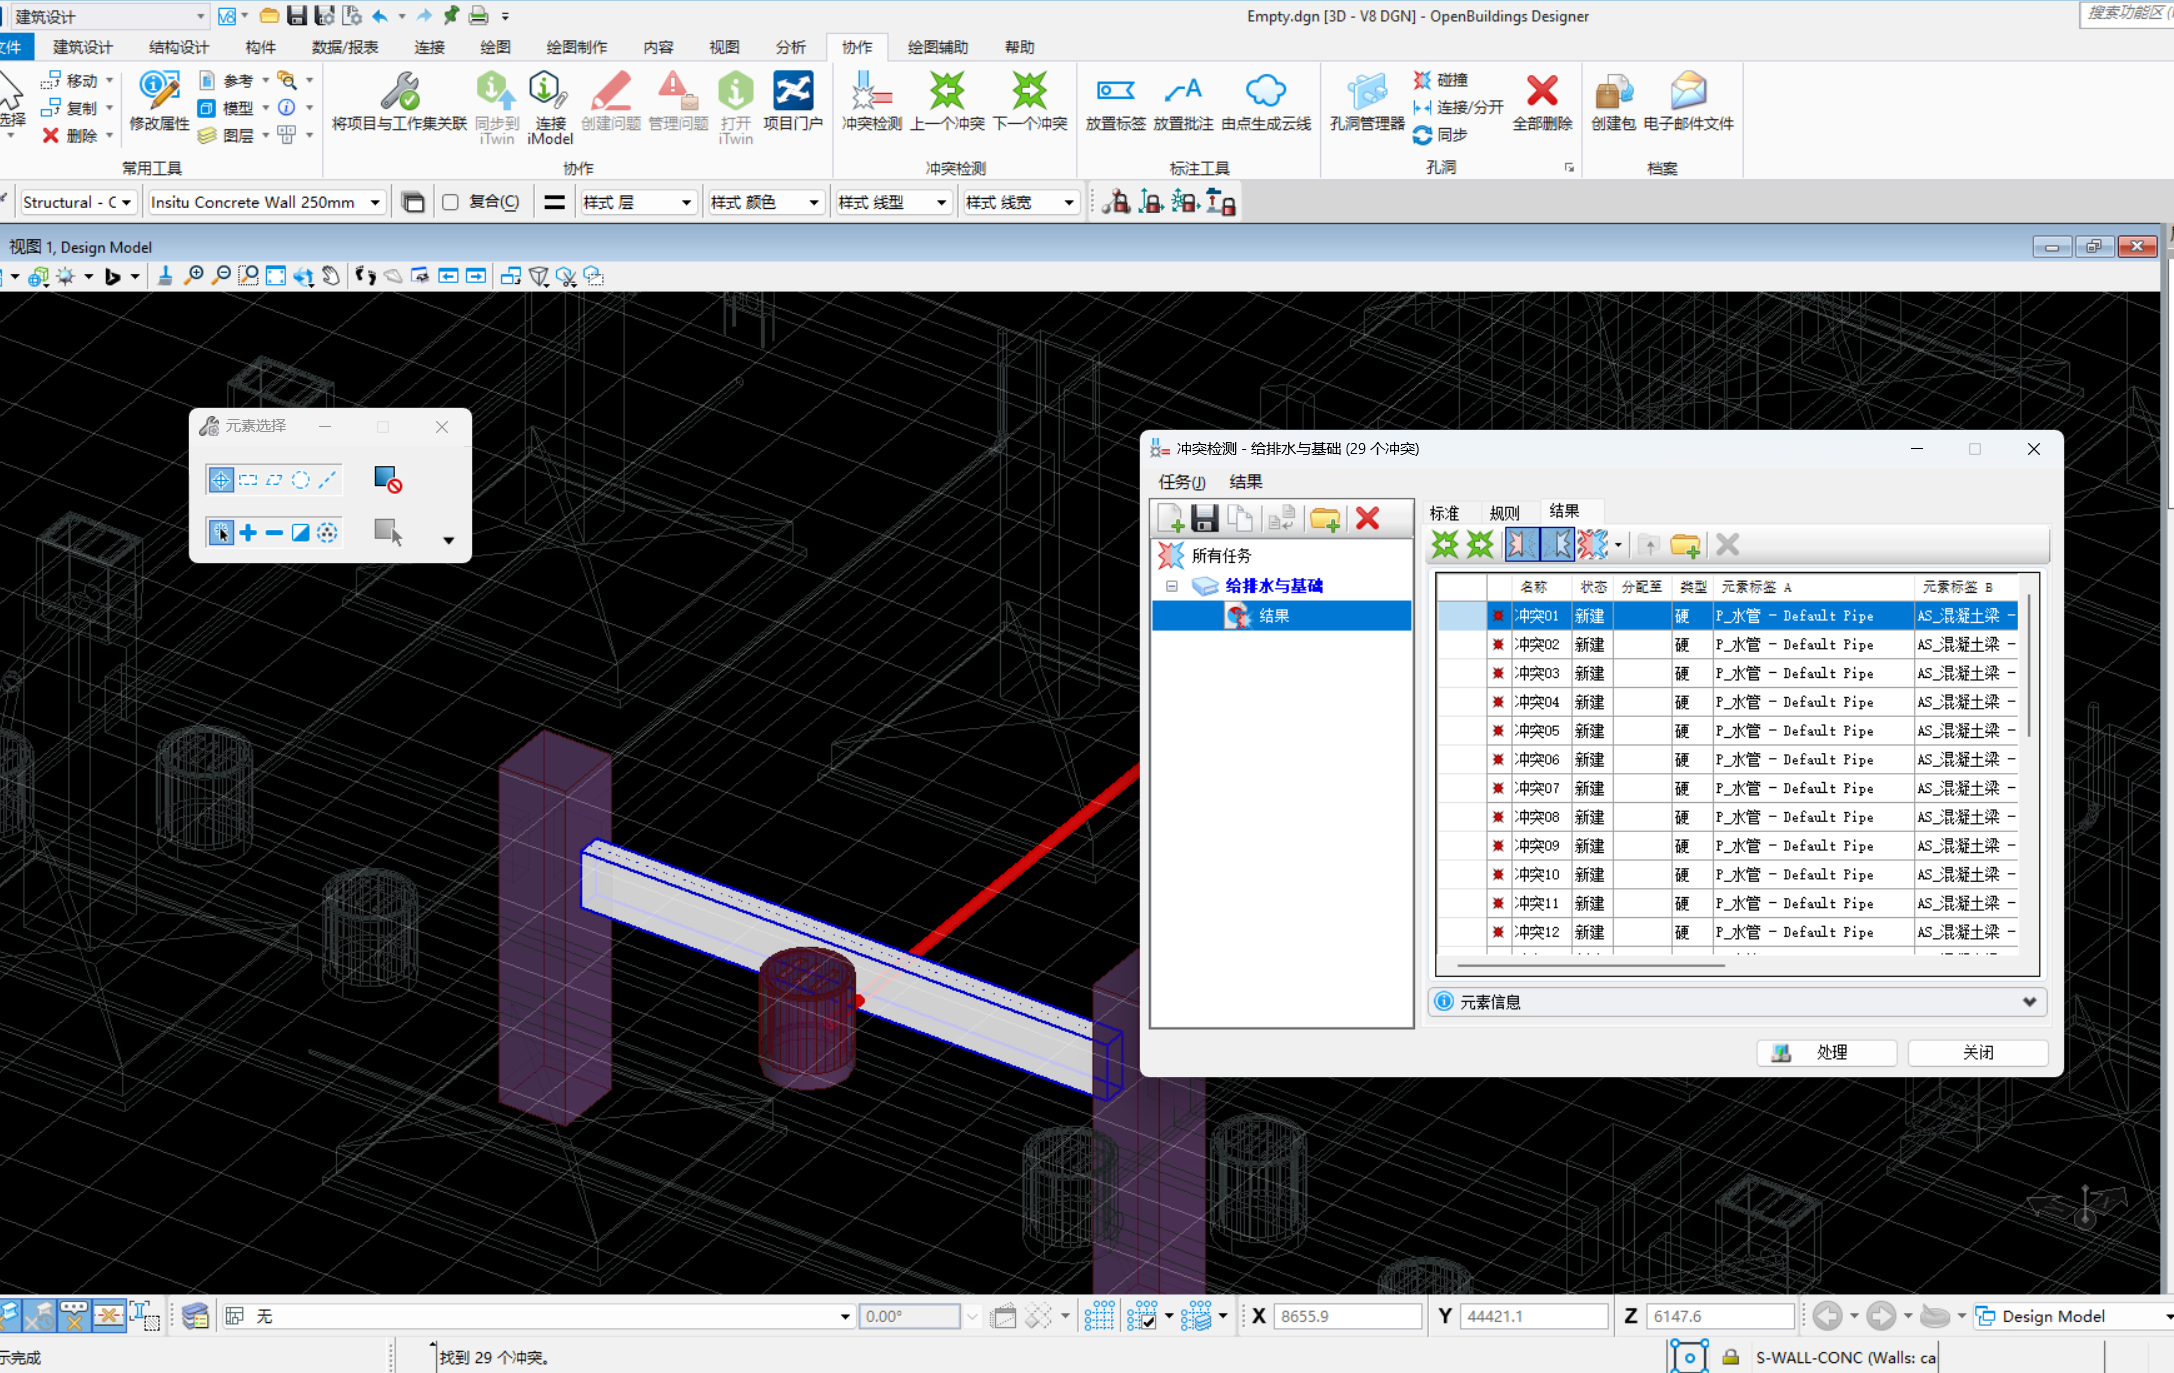Toggle the compound (复合) checkbox
Image resolution: width=2174 pixels, height=1373 pixels.
tap(451, 203)
